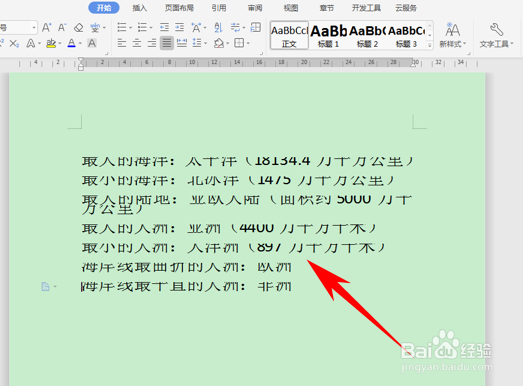
Task: Apply distributed alignment
Action: [182, 43]
